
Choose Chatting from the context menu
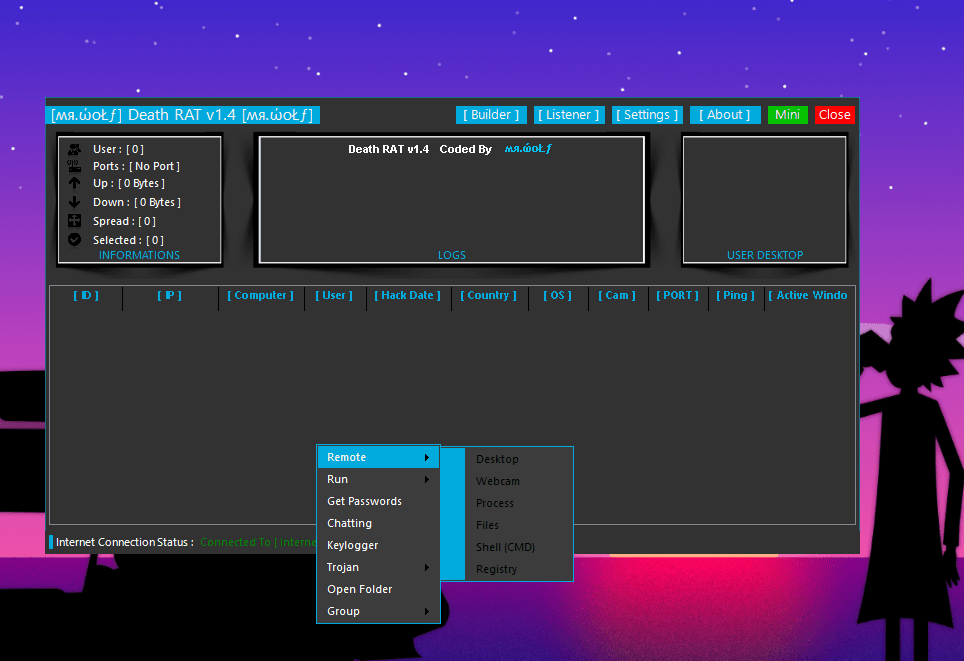point(378,523)
